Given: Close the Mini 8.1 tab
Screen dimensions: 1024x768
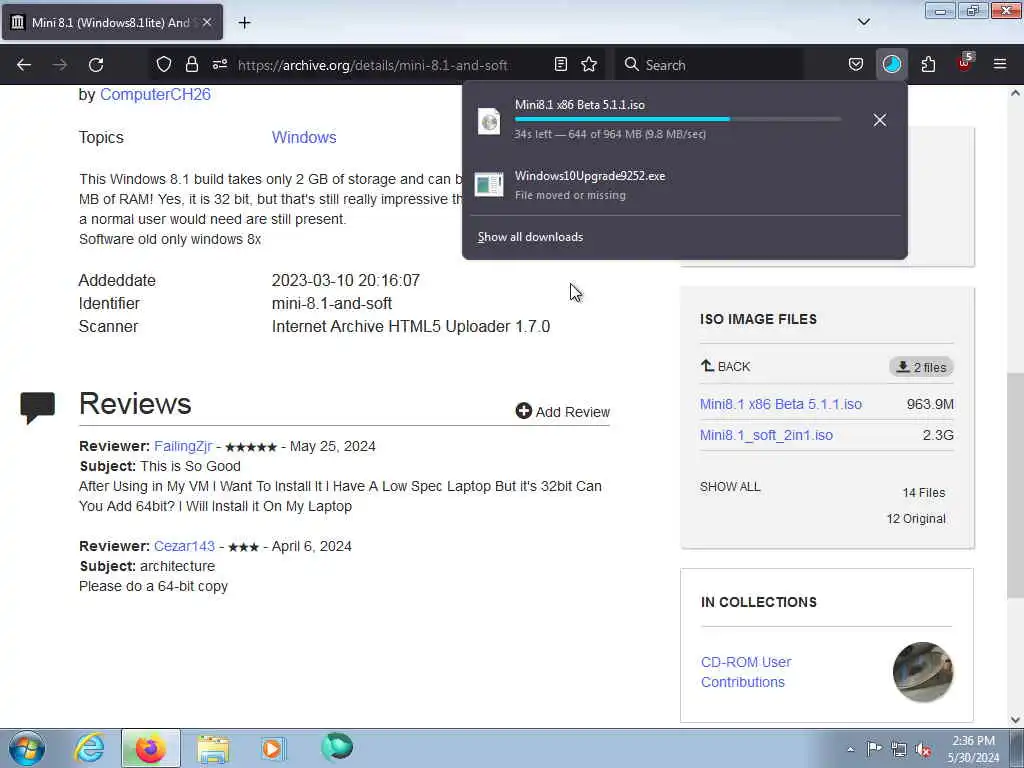Looking at the screenshot, I should pyautogui.click(x=206, y=22).
